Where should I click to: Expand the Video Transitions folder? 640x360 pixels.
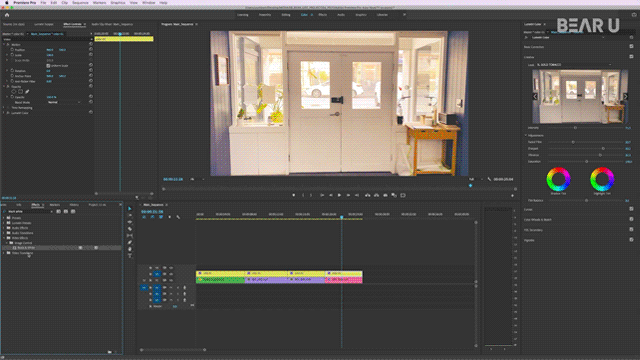4,253
